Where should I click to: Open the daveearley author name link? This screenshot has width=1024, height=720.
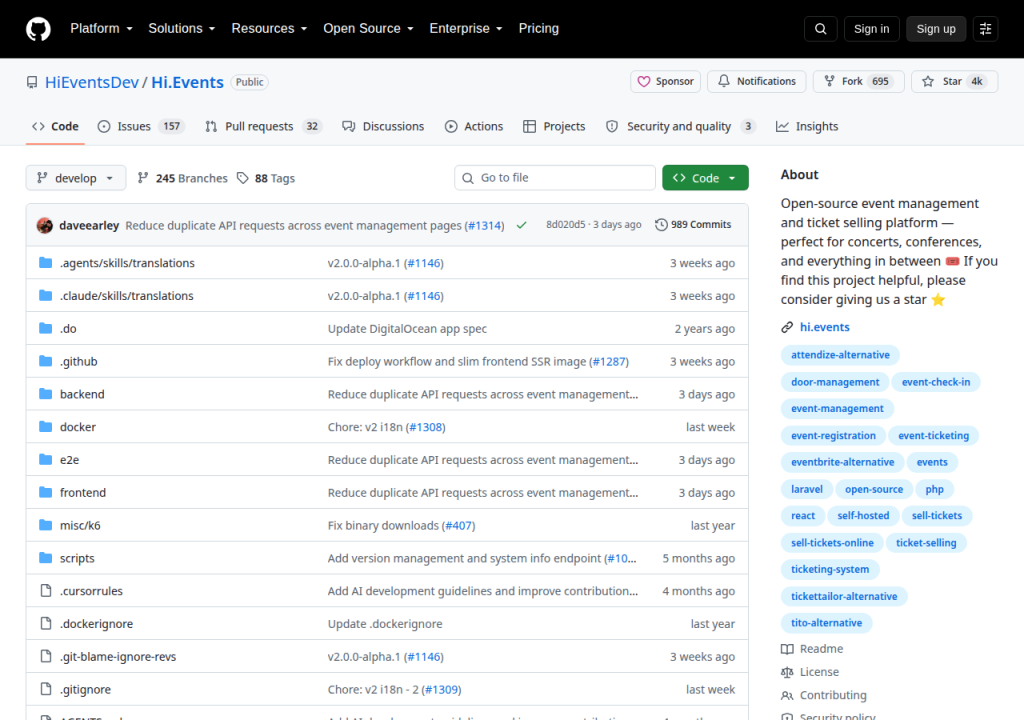pyautogui.click(x=89, y=225)
